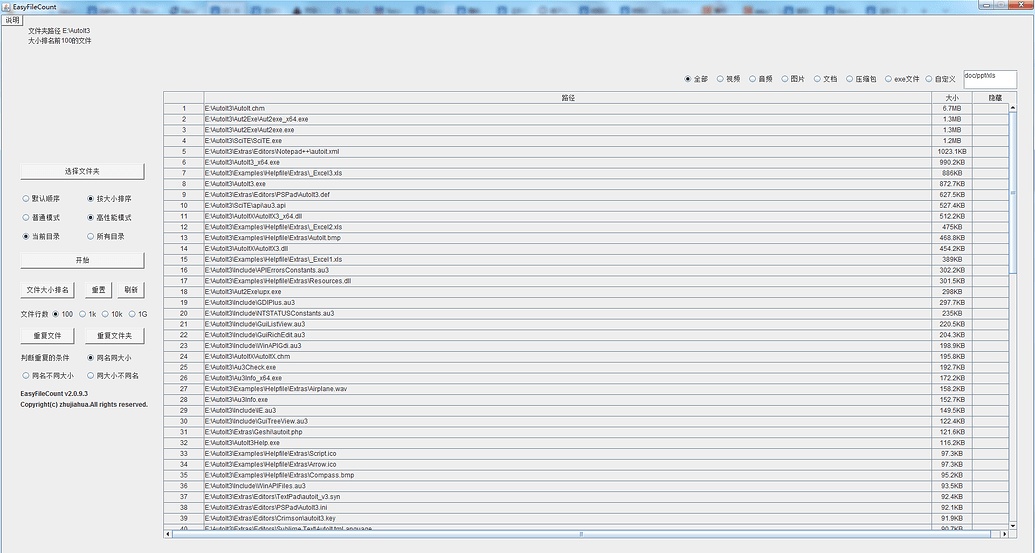
Task: Click the horizontal scrollbar left arrow
Action: (168, 534)
